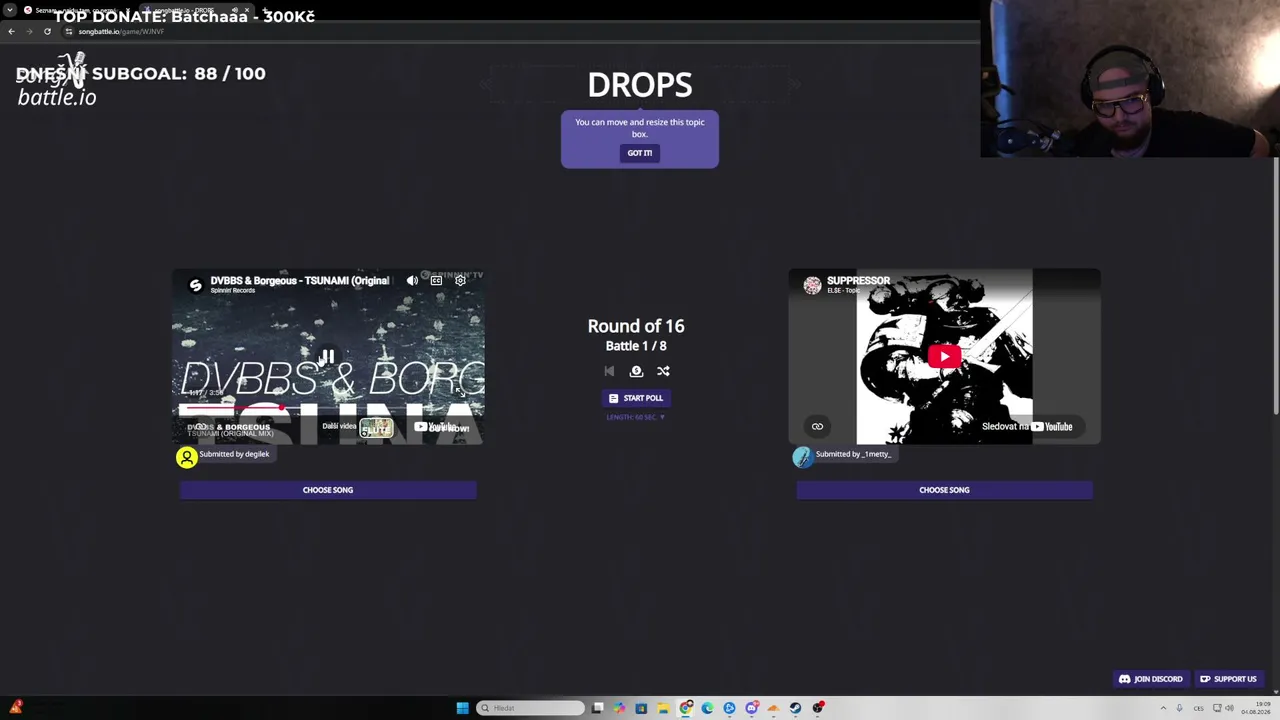Copy link of the SUPPRESSOR video
The image size is (1280, 720).
coord(817,427)
